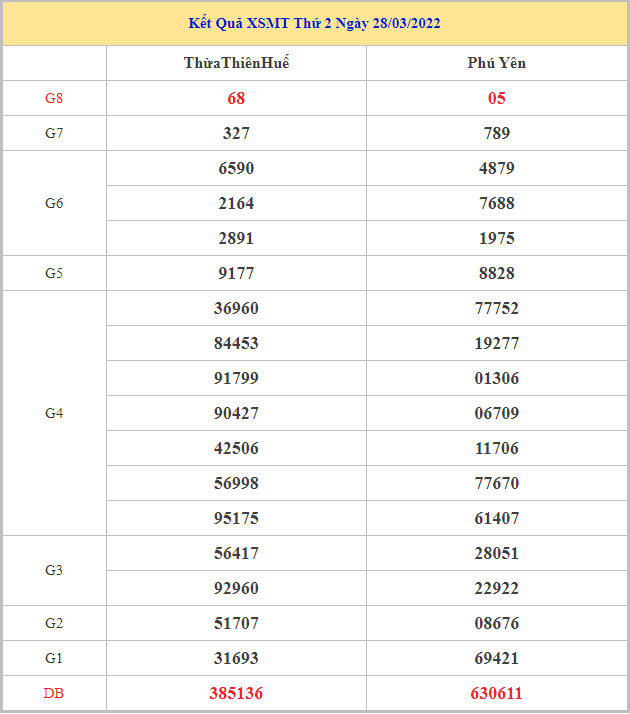This screenshot has width=630, height=714.
Task: Select the Phú Yên column header
Action: tap(496, 63)
